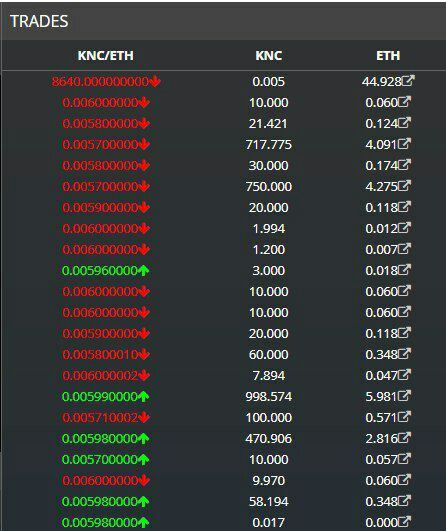Open external link for the 5.981 ETH trade
Viewport: 446px width, 531px height.
click(x=404, y=396)
